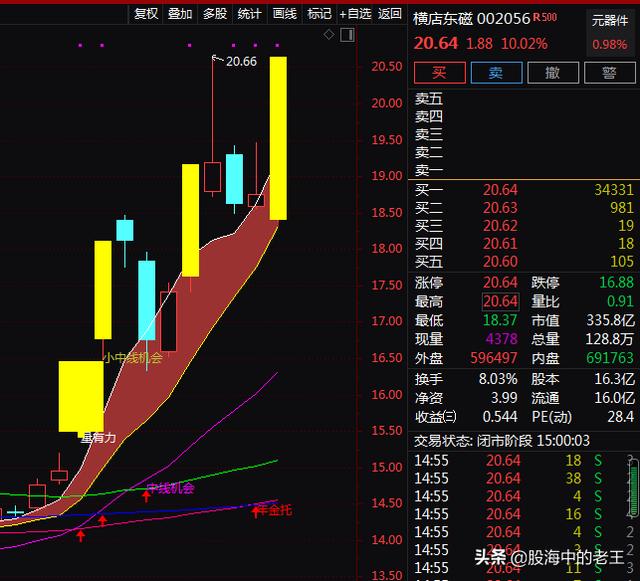Click 返回 to go back
Screen dimensions: 640x581
(x=389, y=13)
